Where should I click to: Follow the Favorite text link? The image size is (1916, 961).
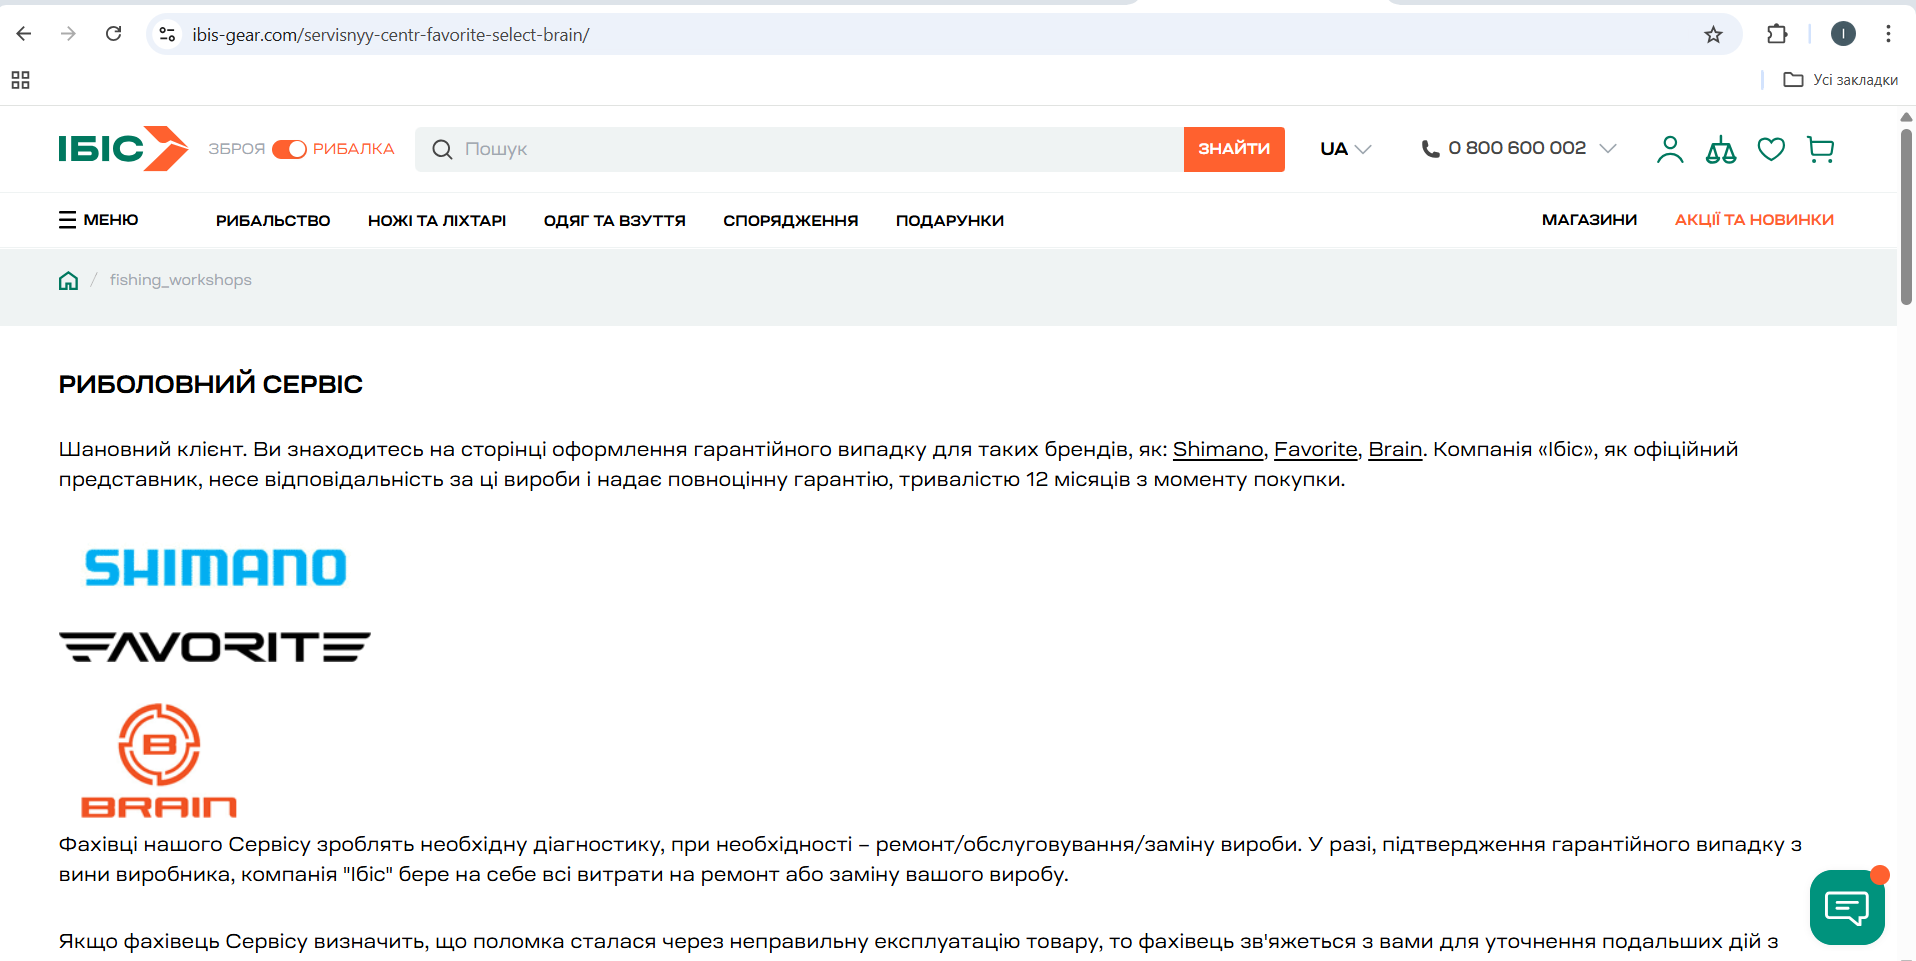1316,450
